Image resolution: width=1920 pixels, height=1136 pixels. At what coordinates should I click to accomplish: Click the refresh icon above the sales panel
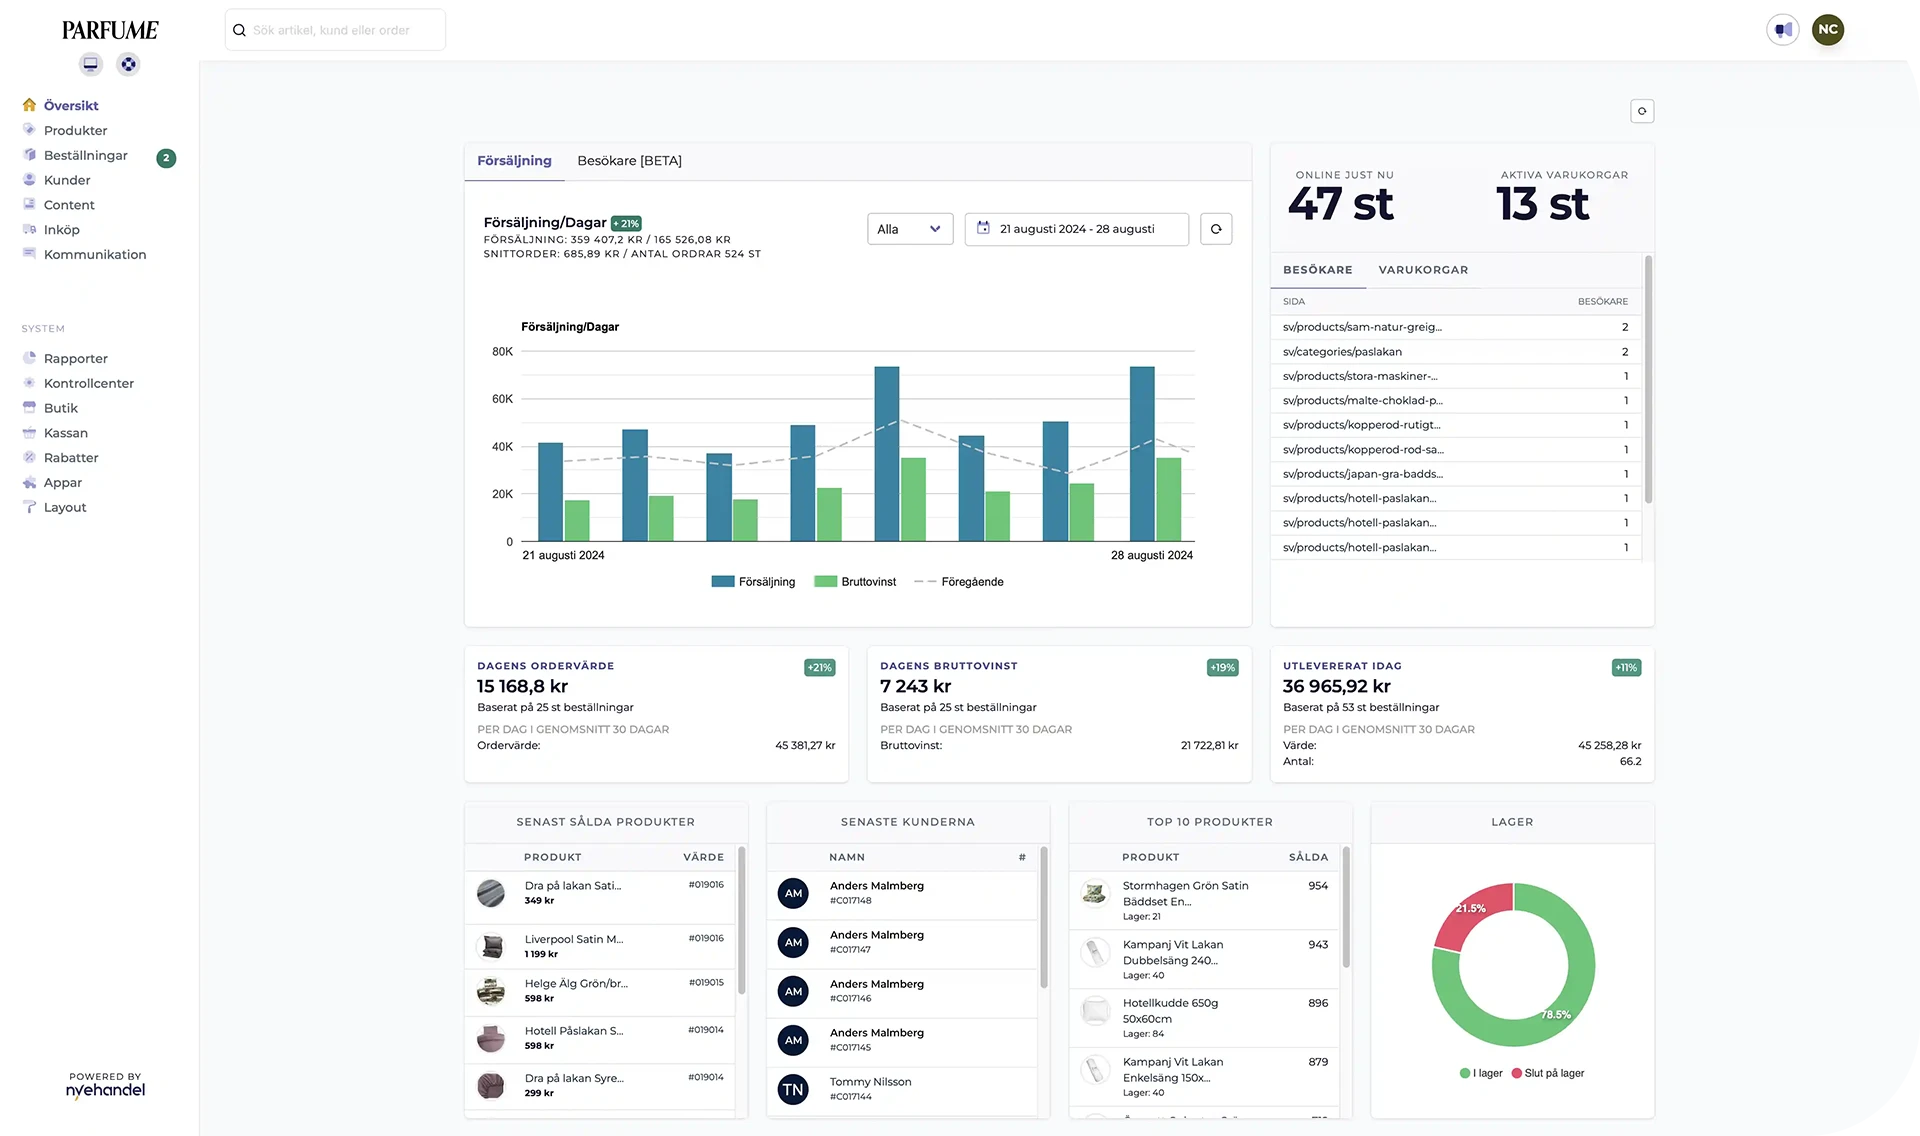click(1641, 111)
